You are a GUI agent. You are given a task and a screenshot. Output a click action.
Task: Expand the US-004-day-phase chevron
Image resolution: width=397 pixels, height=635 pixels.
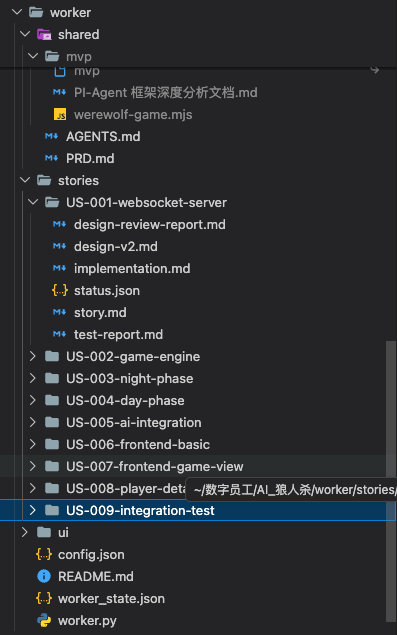coord(33,400)
